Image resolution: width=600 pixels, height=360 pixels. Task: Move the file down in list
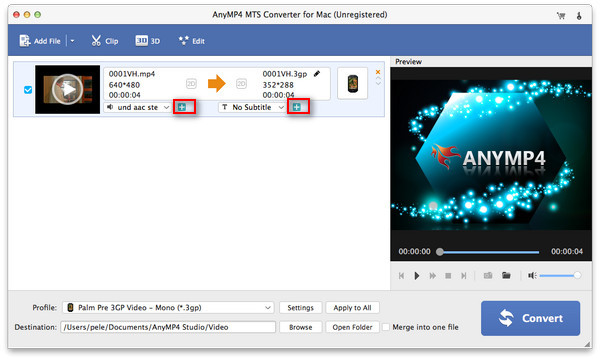tap(378, 83)
